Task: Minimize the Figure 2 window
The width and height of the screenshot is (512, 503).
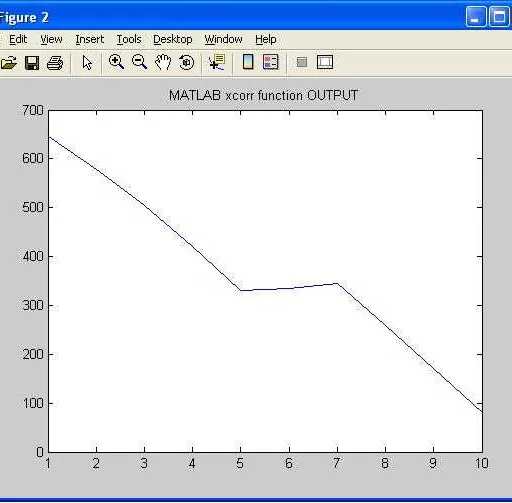Action: 476,17
